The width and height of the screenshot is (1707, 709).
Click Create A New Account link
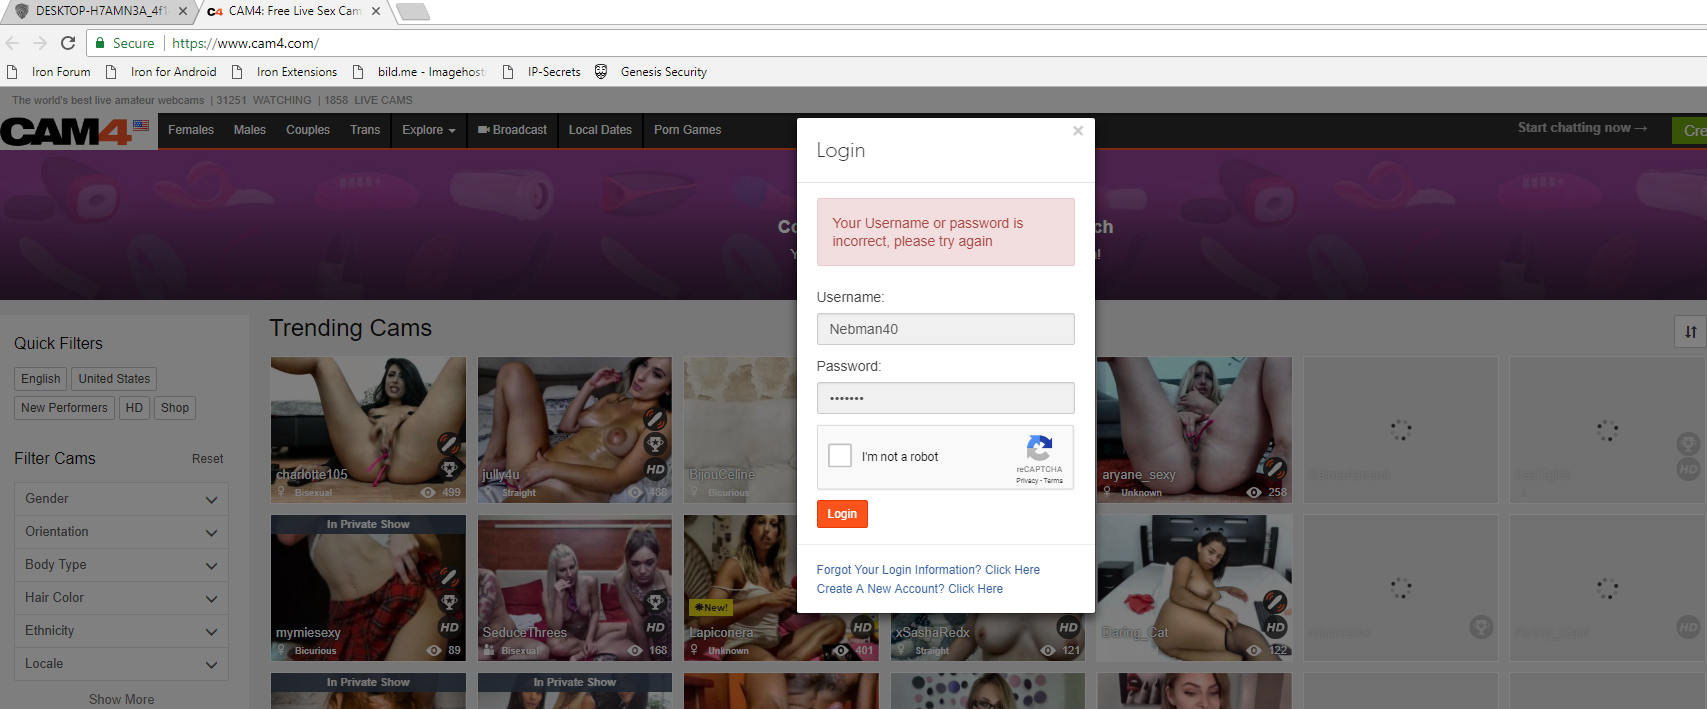tap(910, 589)
